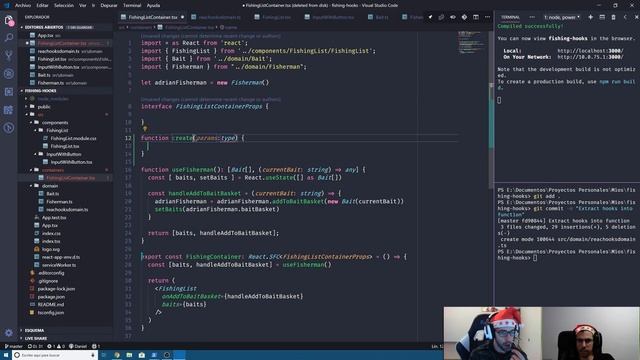
Task: Open the Ver menu
Action: [x=82, y=5]
